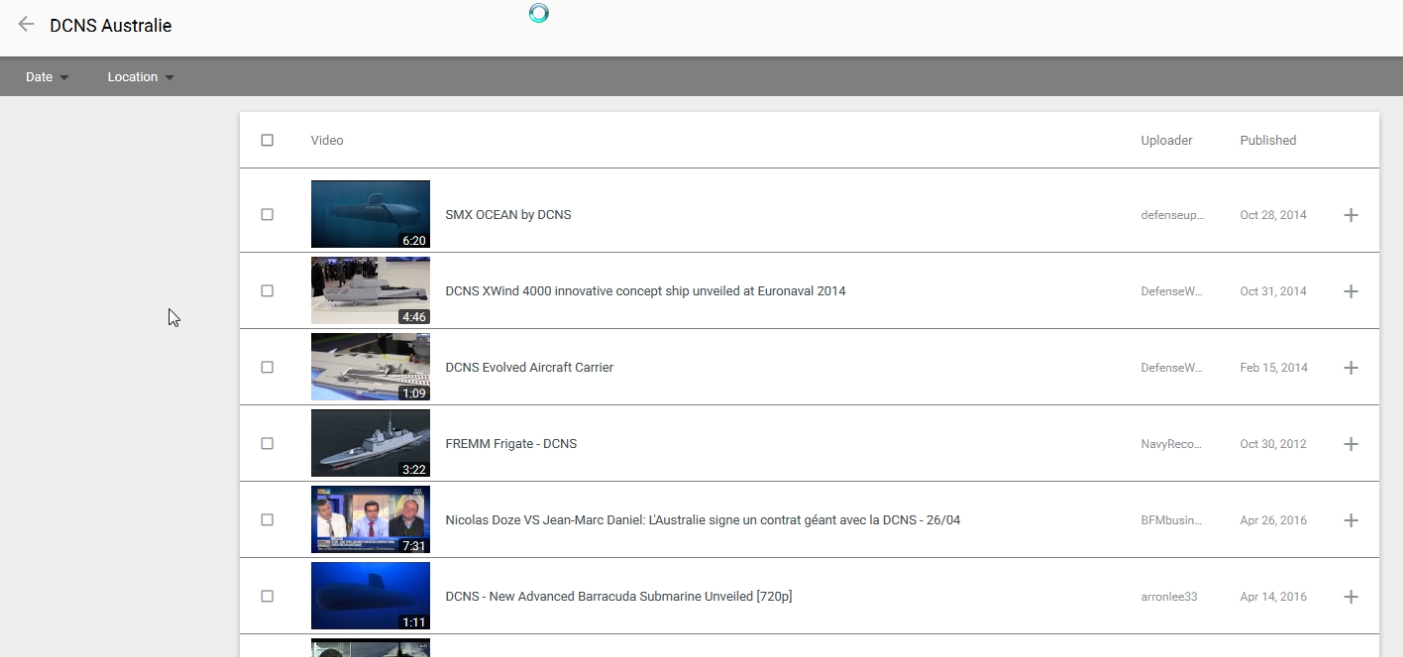This screenshot has width=1403, height=657.
Task: Tick checkbox for DCNS Evolved Aircraft Carrier
Action: pyautogui.click(x=267, y=367)
